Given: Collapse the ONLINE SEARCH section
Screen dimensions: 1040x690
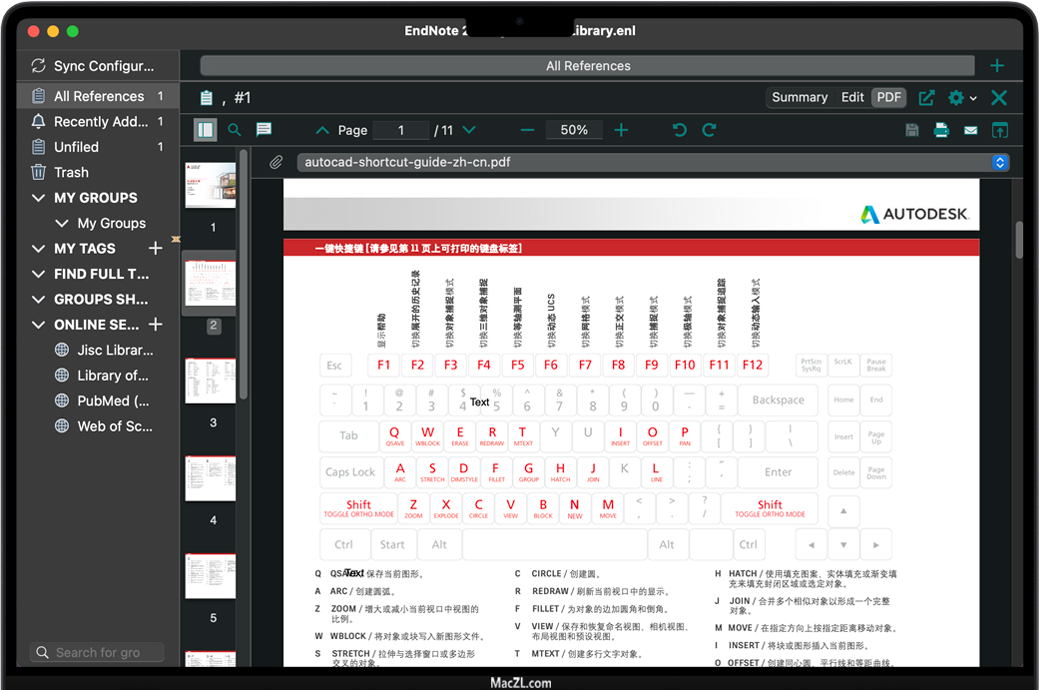Looking at the screenshot, I should click(x=39, y=325).
